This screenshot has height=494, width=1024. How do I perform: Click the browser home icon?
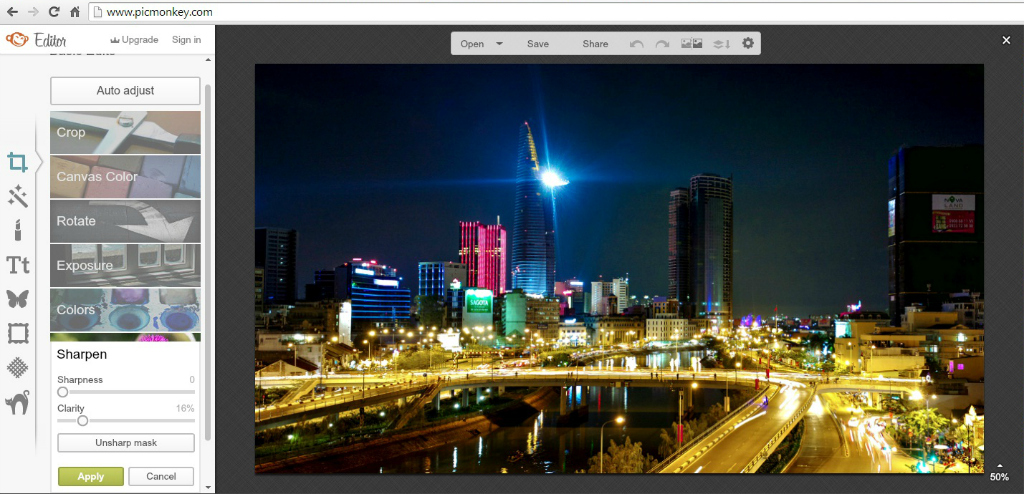coord(75,12)
